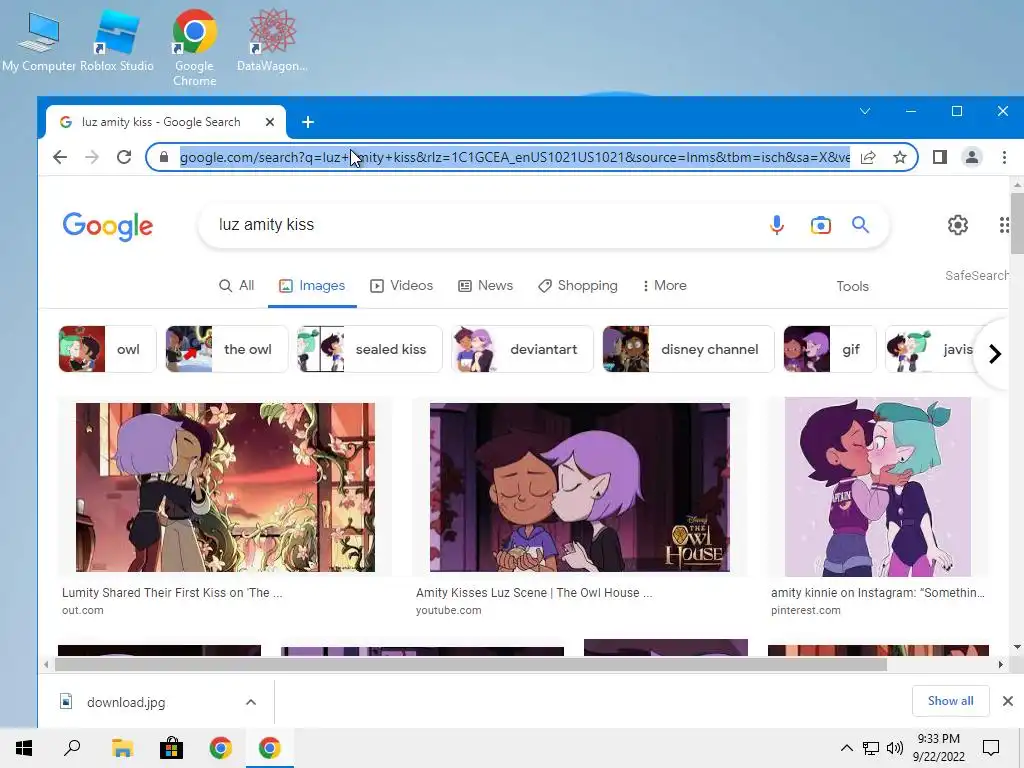Image resolution: width=1024 pixels, height=768 pixels.
Task: Click the vertical scrollbar thumb
Action: pos(1017,223)
